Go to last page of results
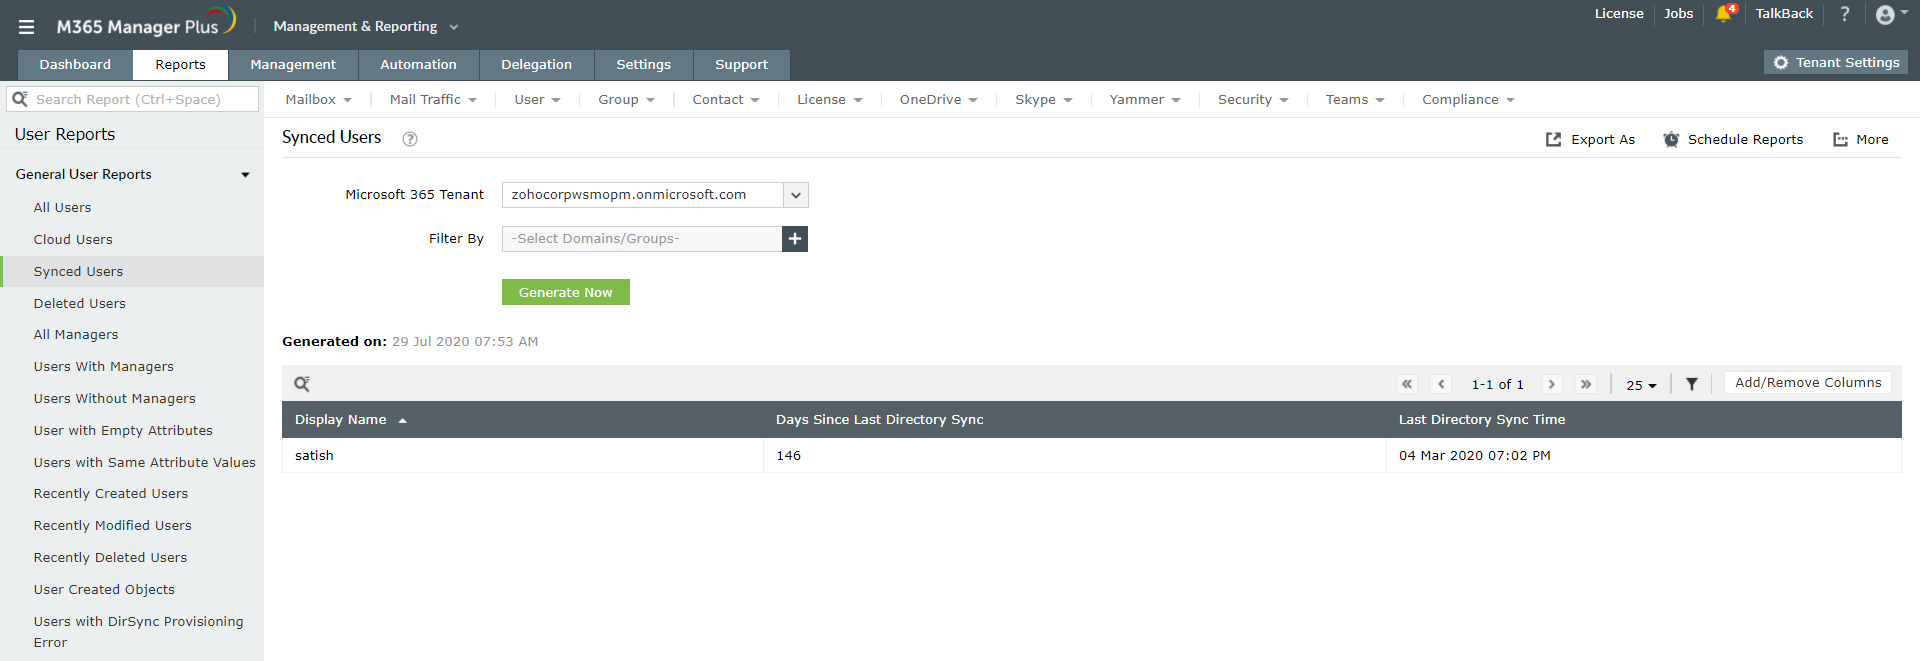The height and width of the screenshot is (661, 1920). [1586, 384]
